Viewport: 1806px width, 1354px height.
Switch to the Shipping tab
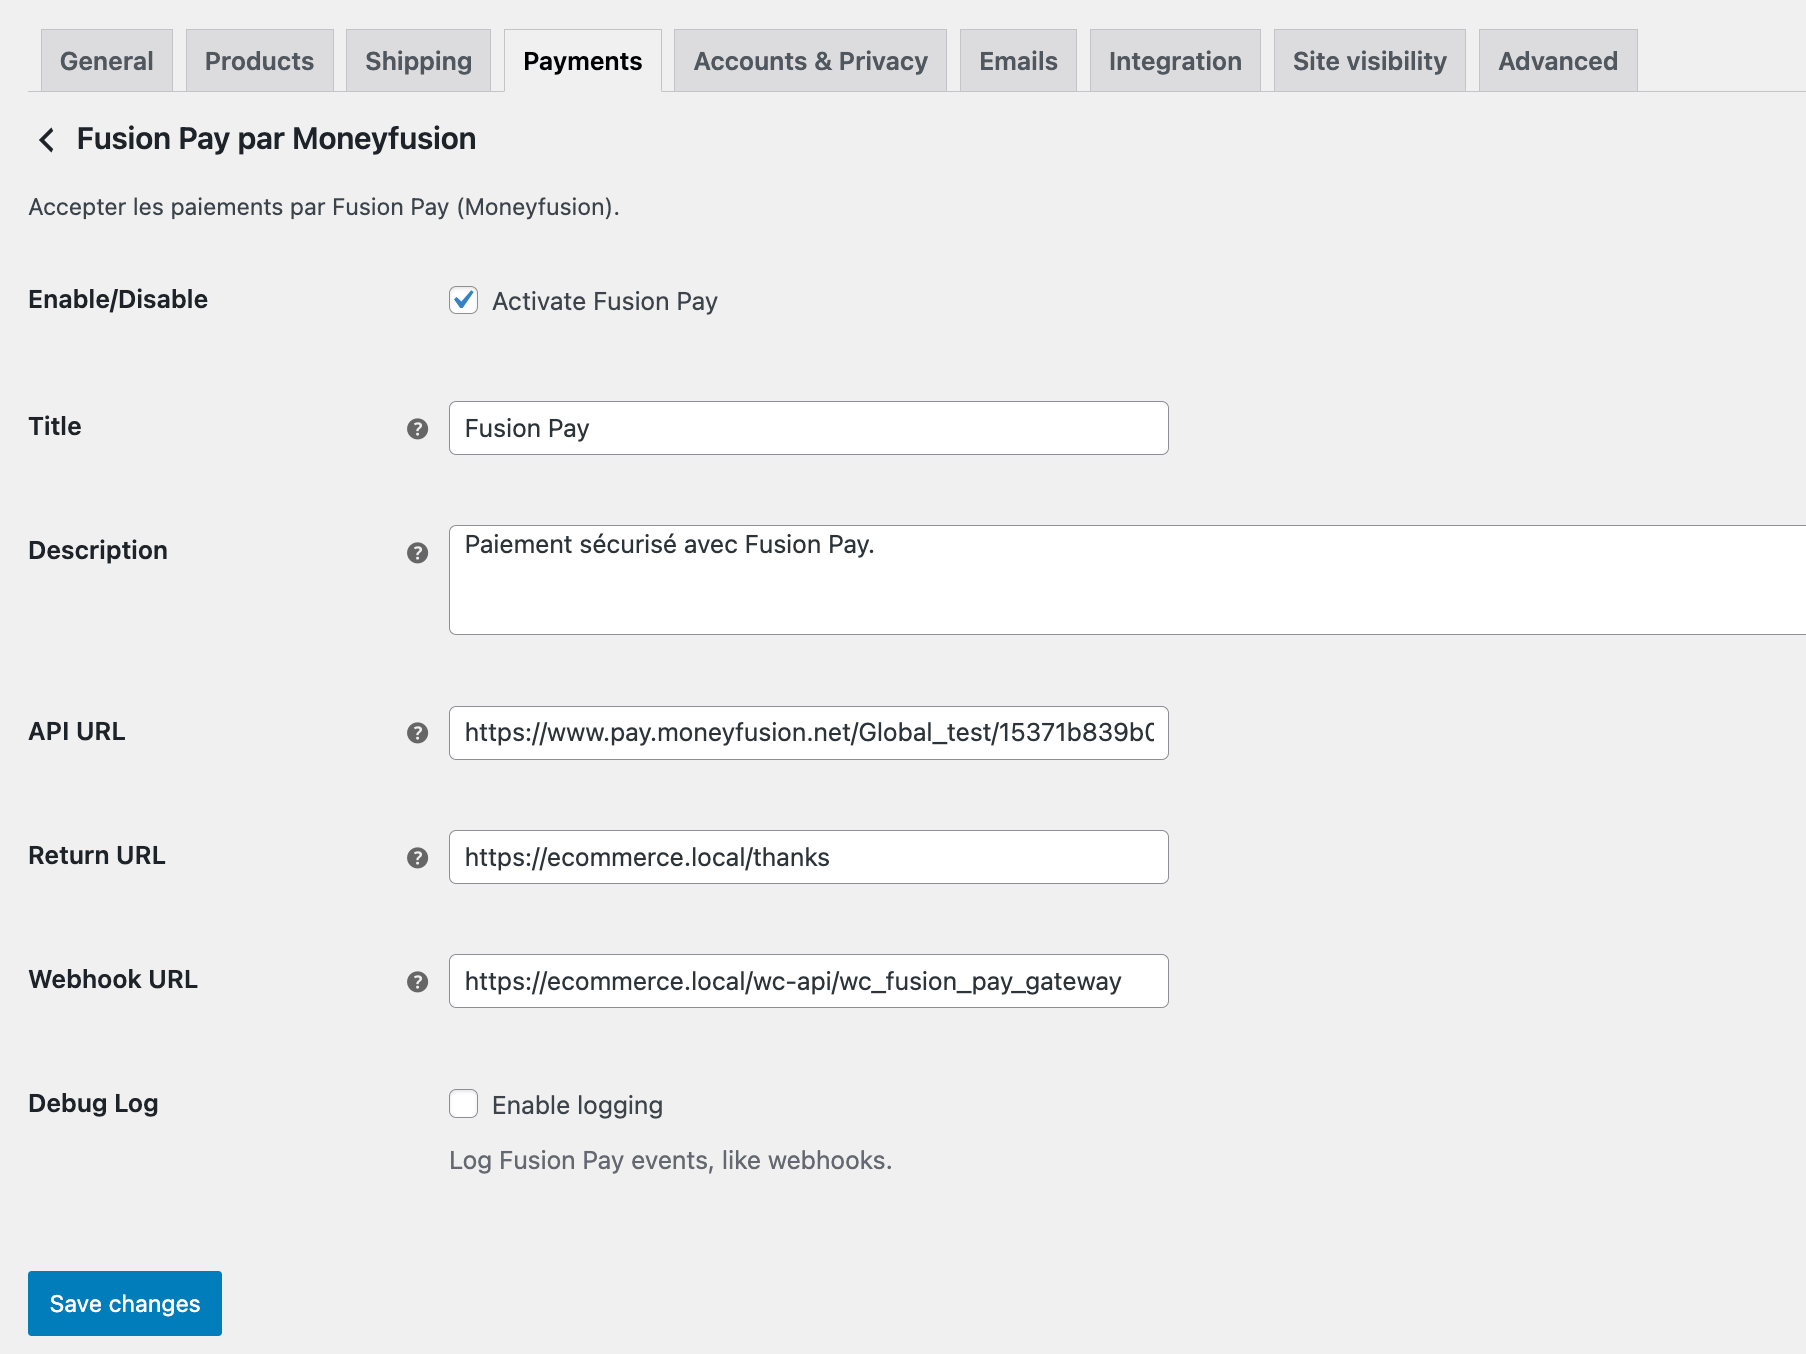[x=418, y=61]
